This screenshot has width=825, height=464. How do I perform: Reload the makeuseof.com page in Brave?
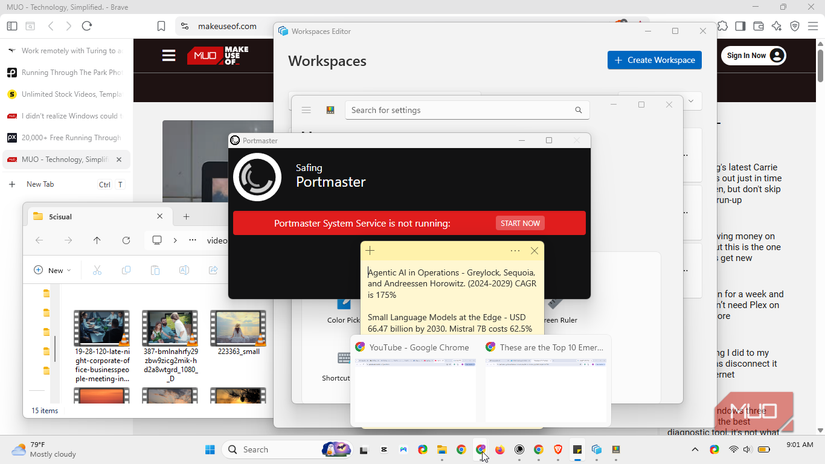(x=87, y=26)
